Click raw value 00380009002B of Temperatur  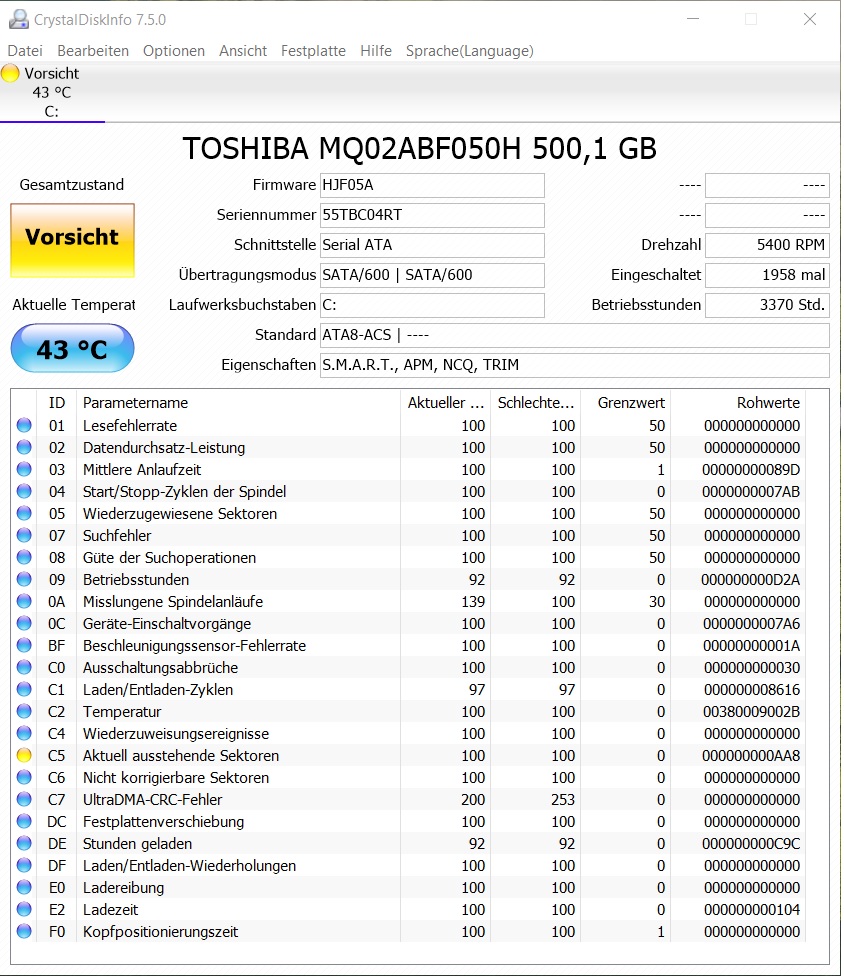point(751,711)
